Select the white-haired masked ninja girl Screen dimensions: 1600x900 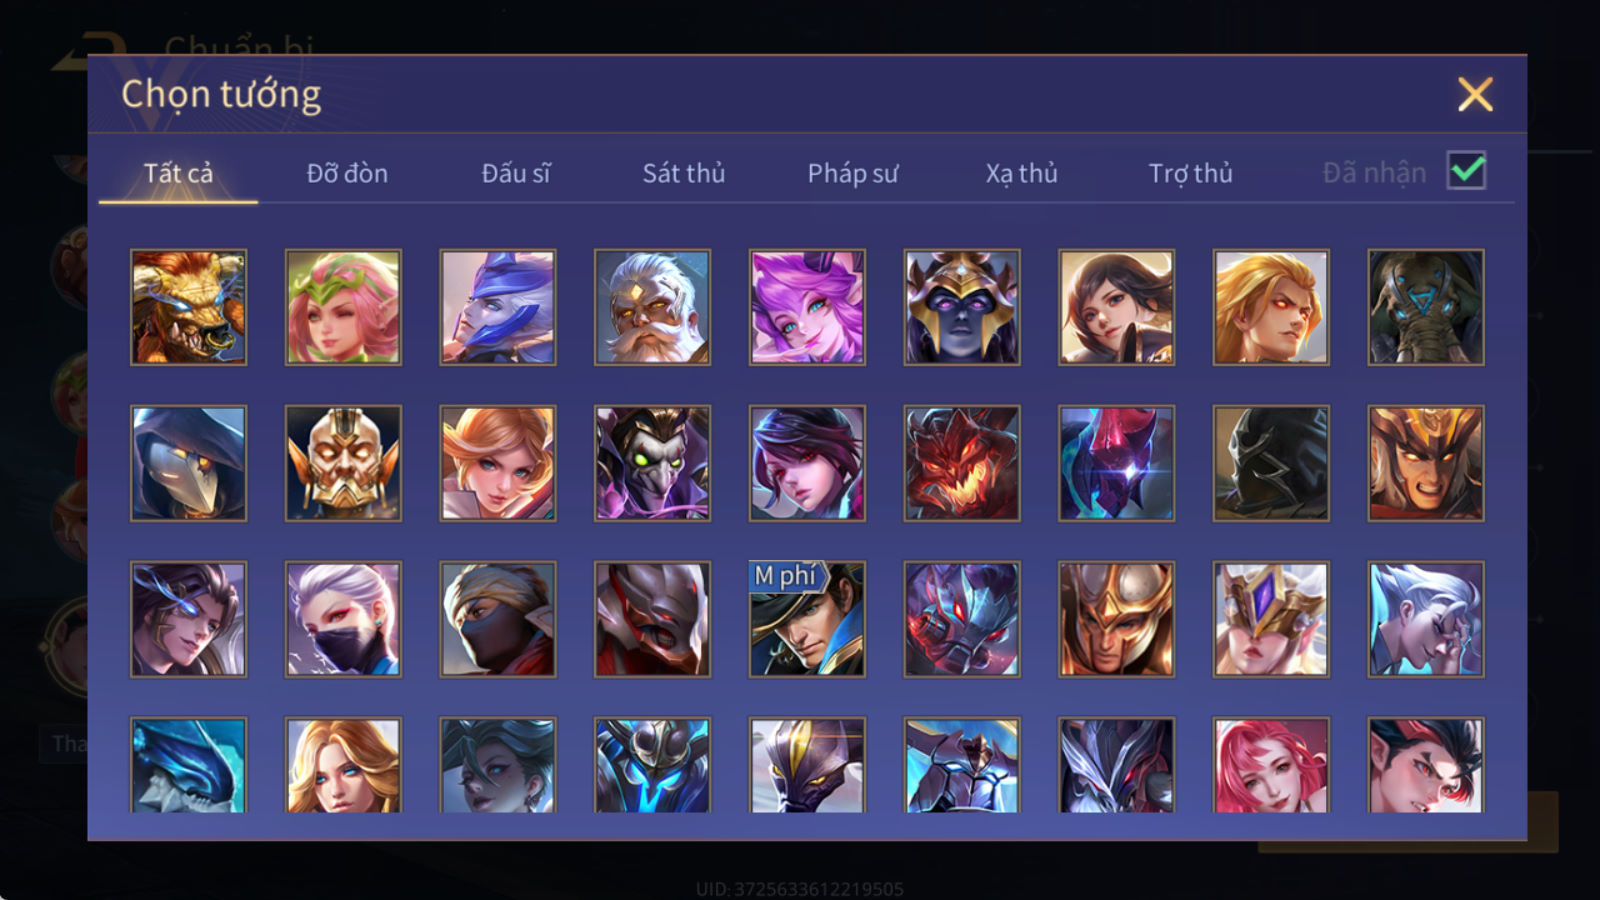(343, 619)
